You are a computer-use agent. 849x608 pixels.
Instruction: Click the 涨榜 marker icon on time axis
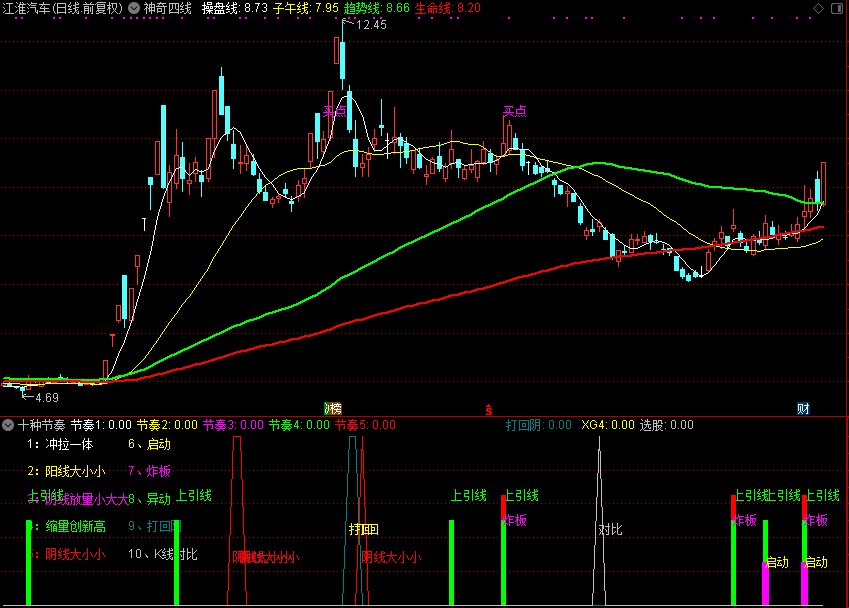click(x=332, y=408)
